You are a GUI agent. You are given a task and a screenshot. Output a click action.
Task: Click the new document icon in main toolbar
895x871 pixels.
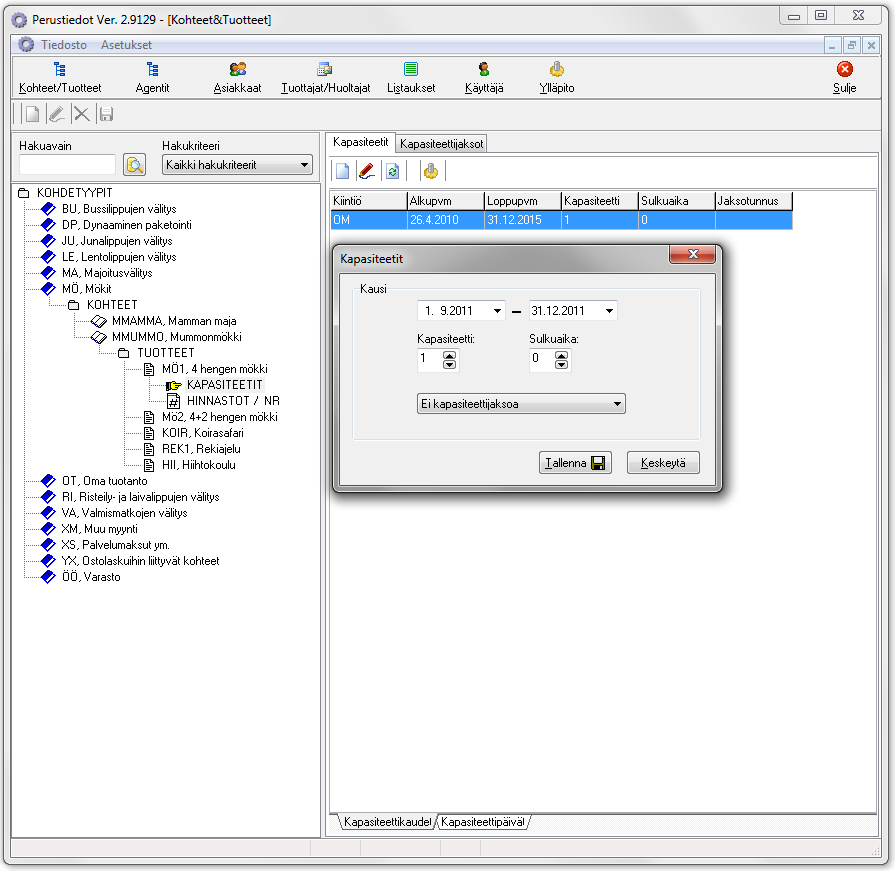33,114
